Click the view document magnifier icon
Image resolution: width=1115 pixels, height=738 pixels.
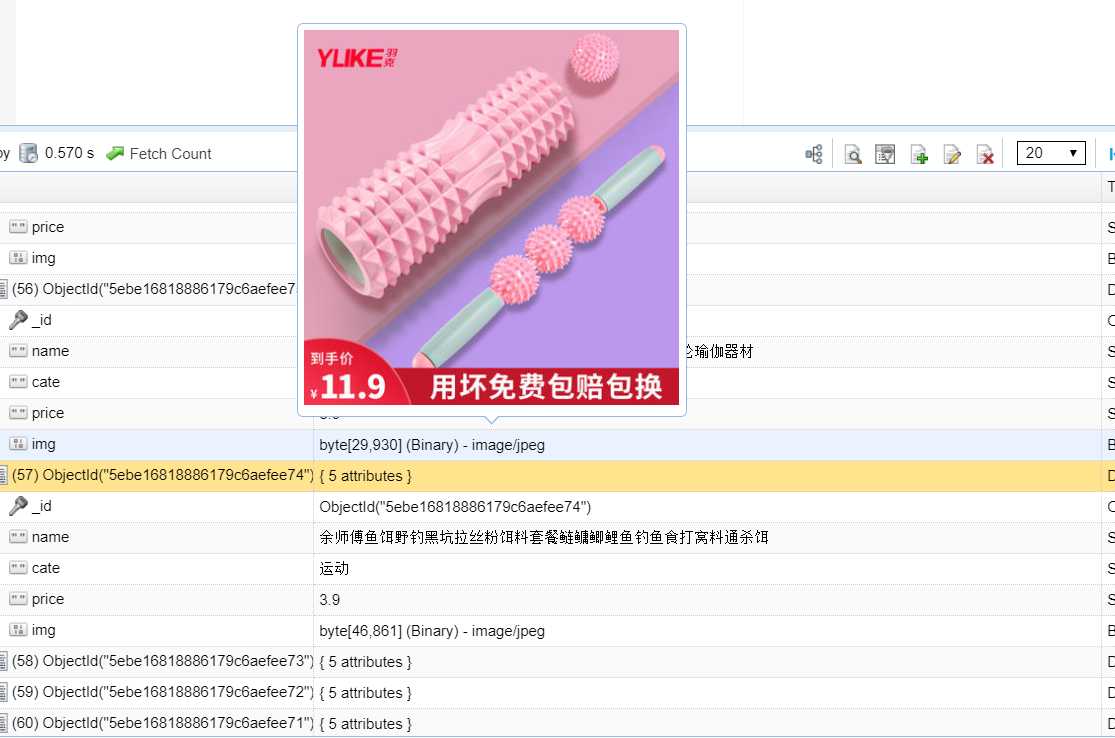click(x=853, y=154)
